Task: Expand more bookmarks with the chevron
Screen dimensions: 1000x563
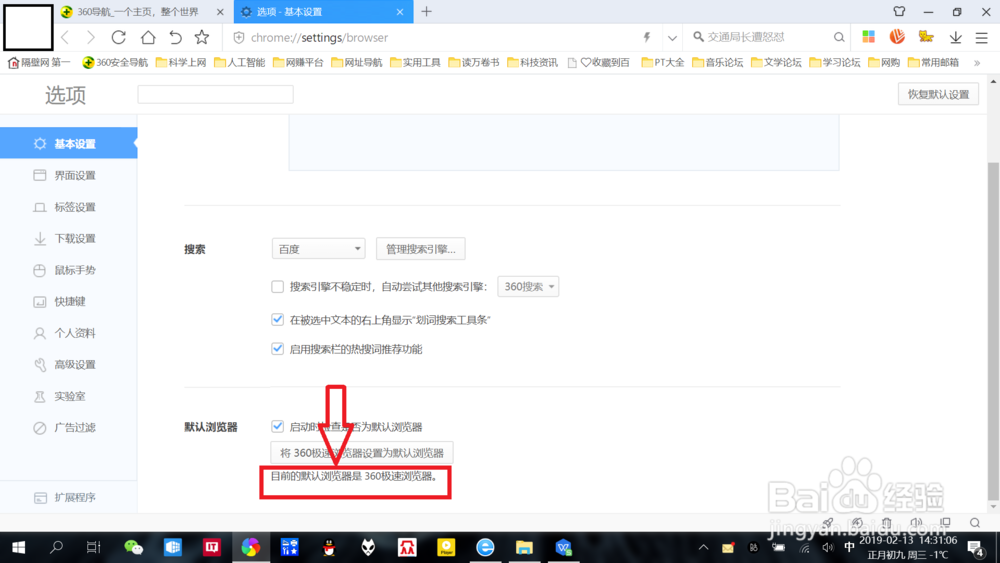Action: coord(976,62)
